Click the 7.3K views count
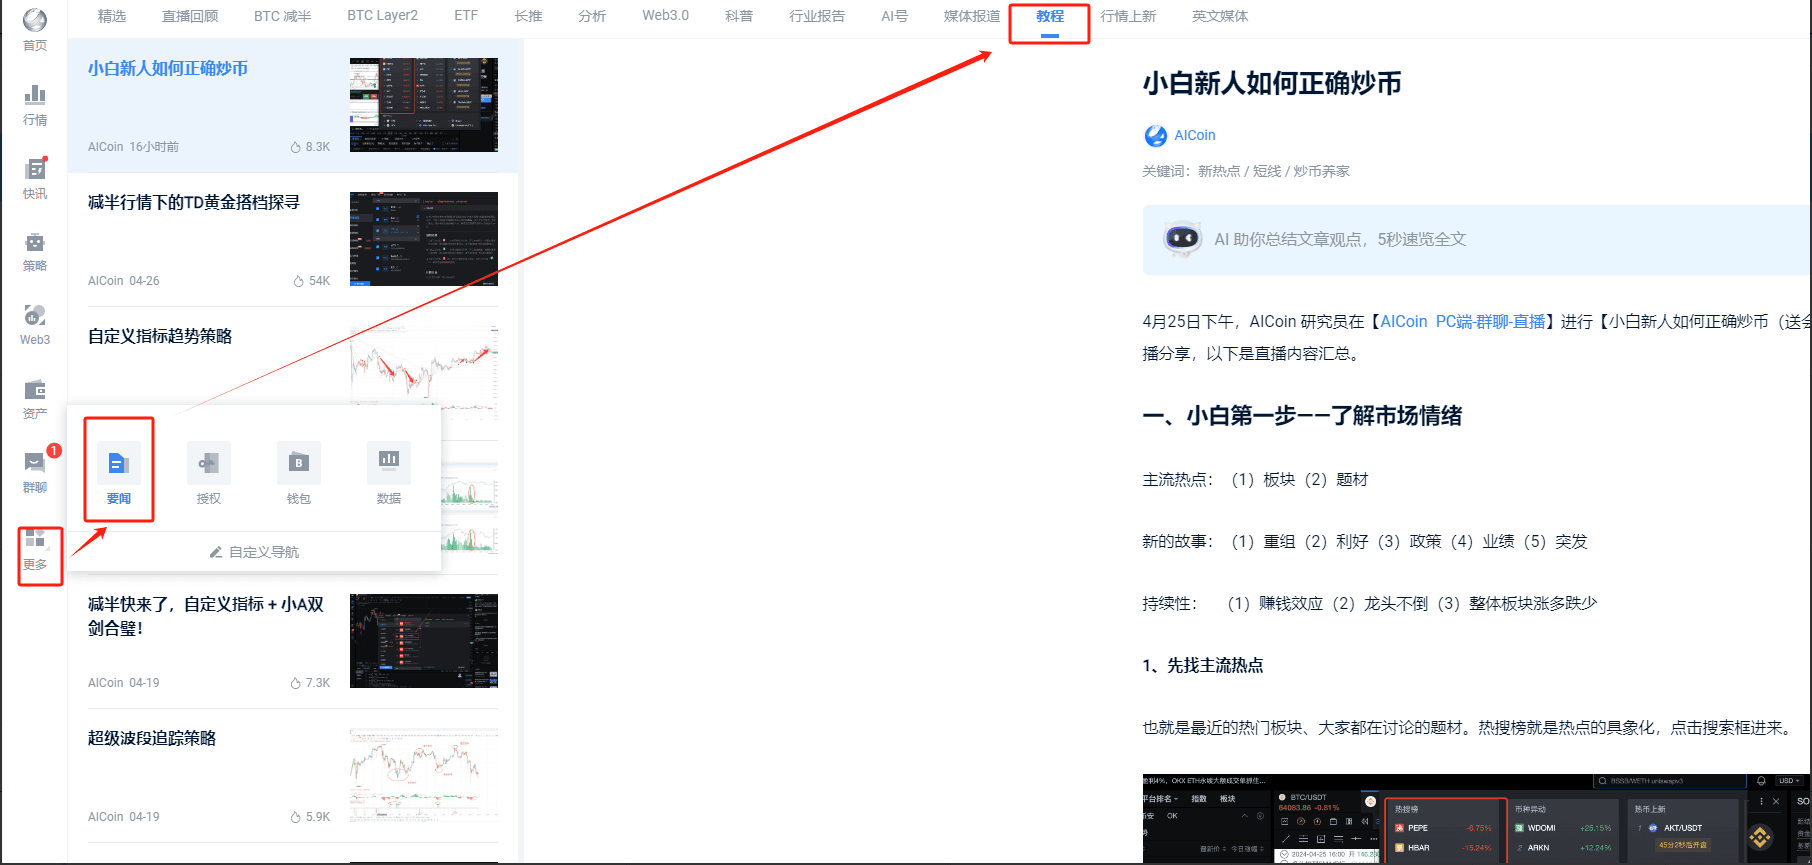Viewport: 1812px width, 865px height. 310,683
